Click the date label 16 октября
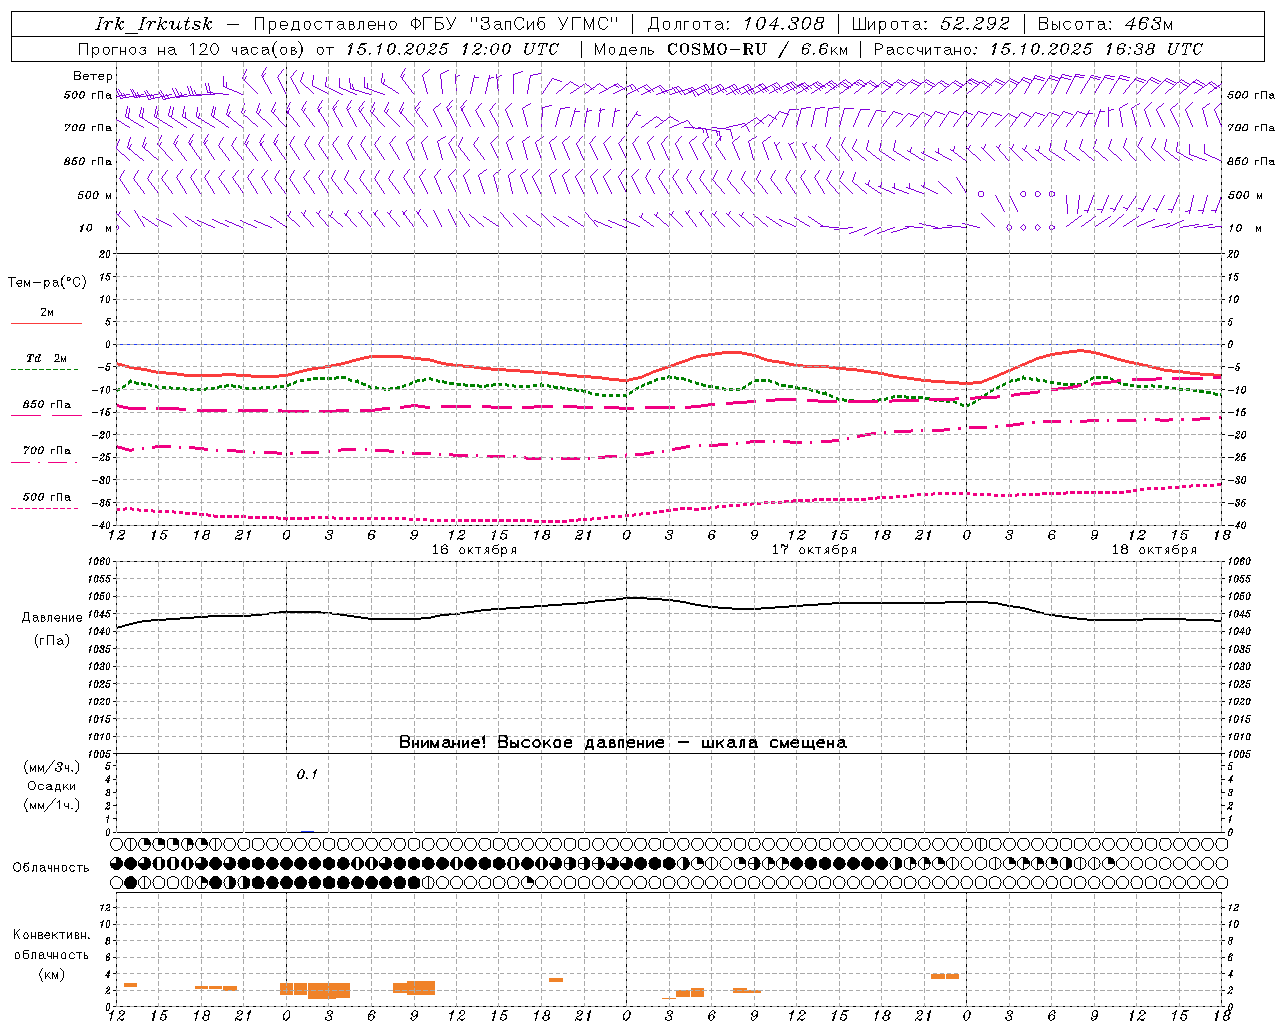Image resolution: width=1280 pixels, height=1024 pixels. [474, 550]
